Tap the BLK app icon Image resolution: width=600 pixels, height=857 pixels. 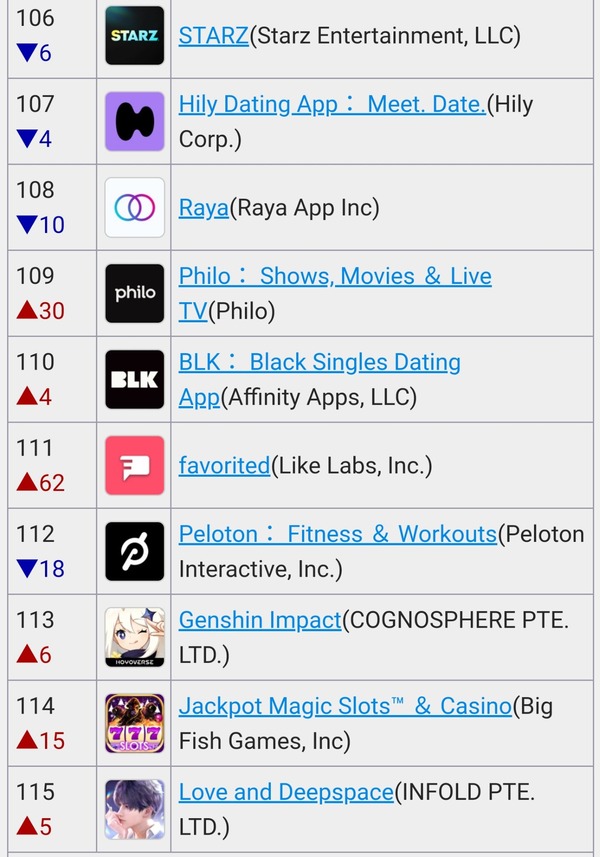tap(134, 379)
